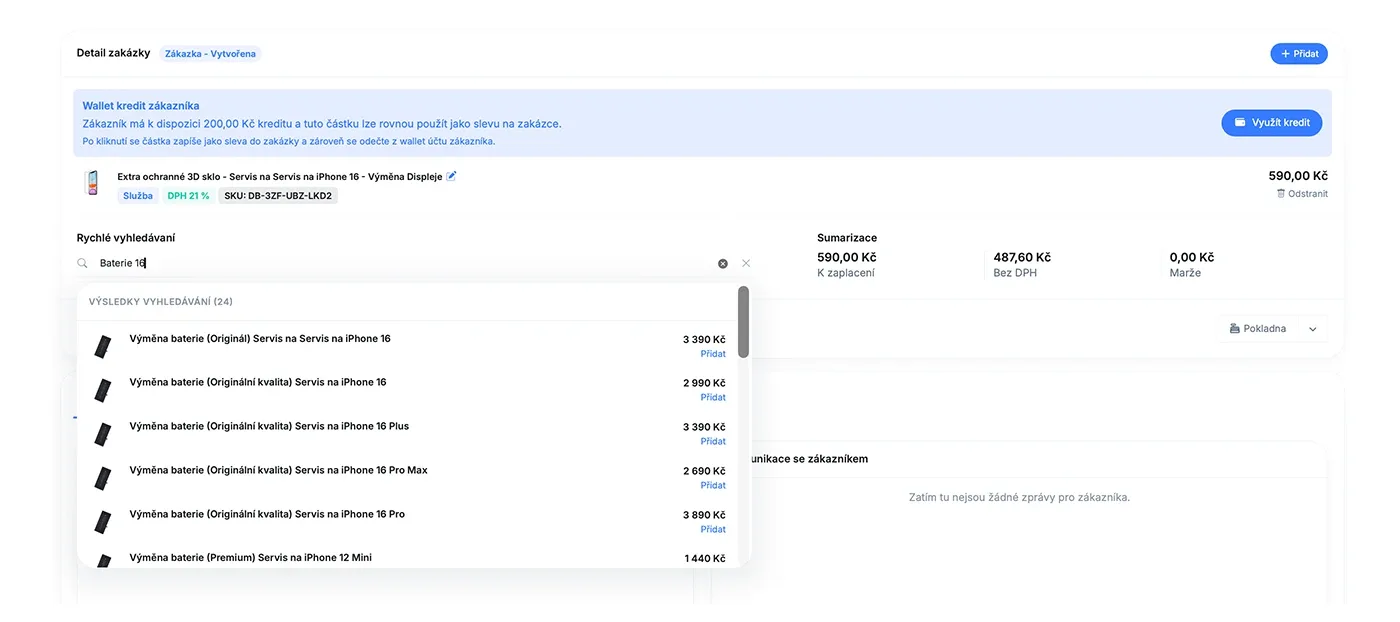Click battery icon of Originál iPhone 16 result
Image resolution: width=1400 pixels, height=622 pixels.
coord(102,346)
